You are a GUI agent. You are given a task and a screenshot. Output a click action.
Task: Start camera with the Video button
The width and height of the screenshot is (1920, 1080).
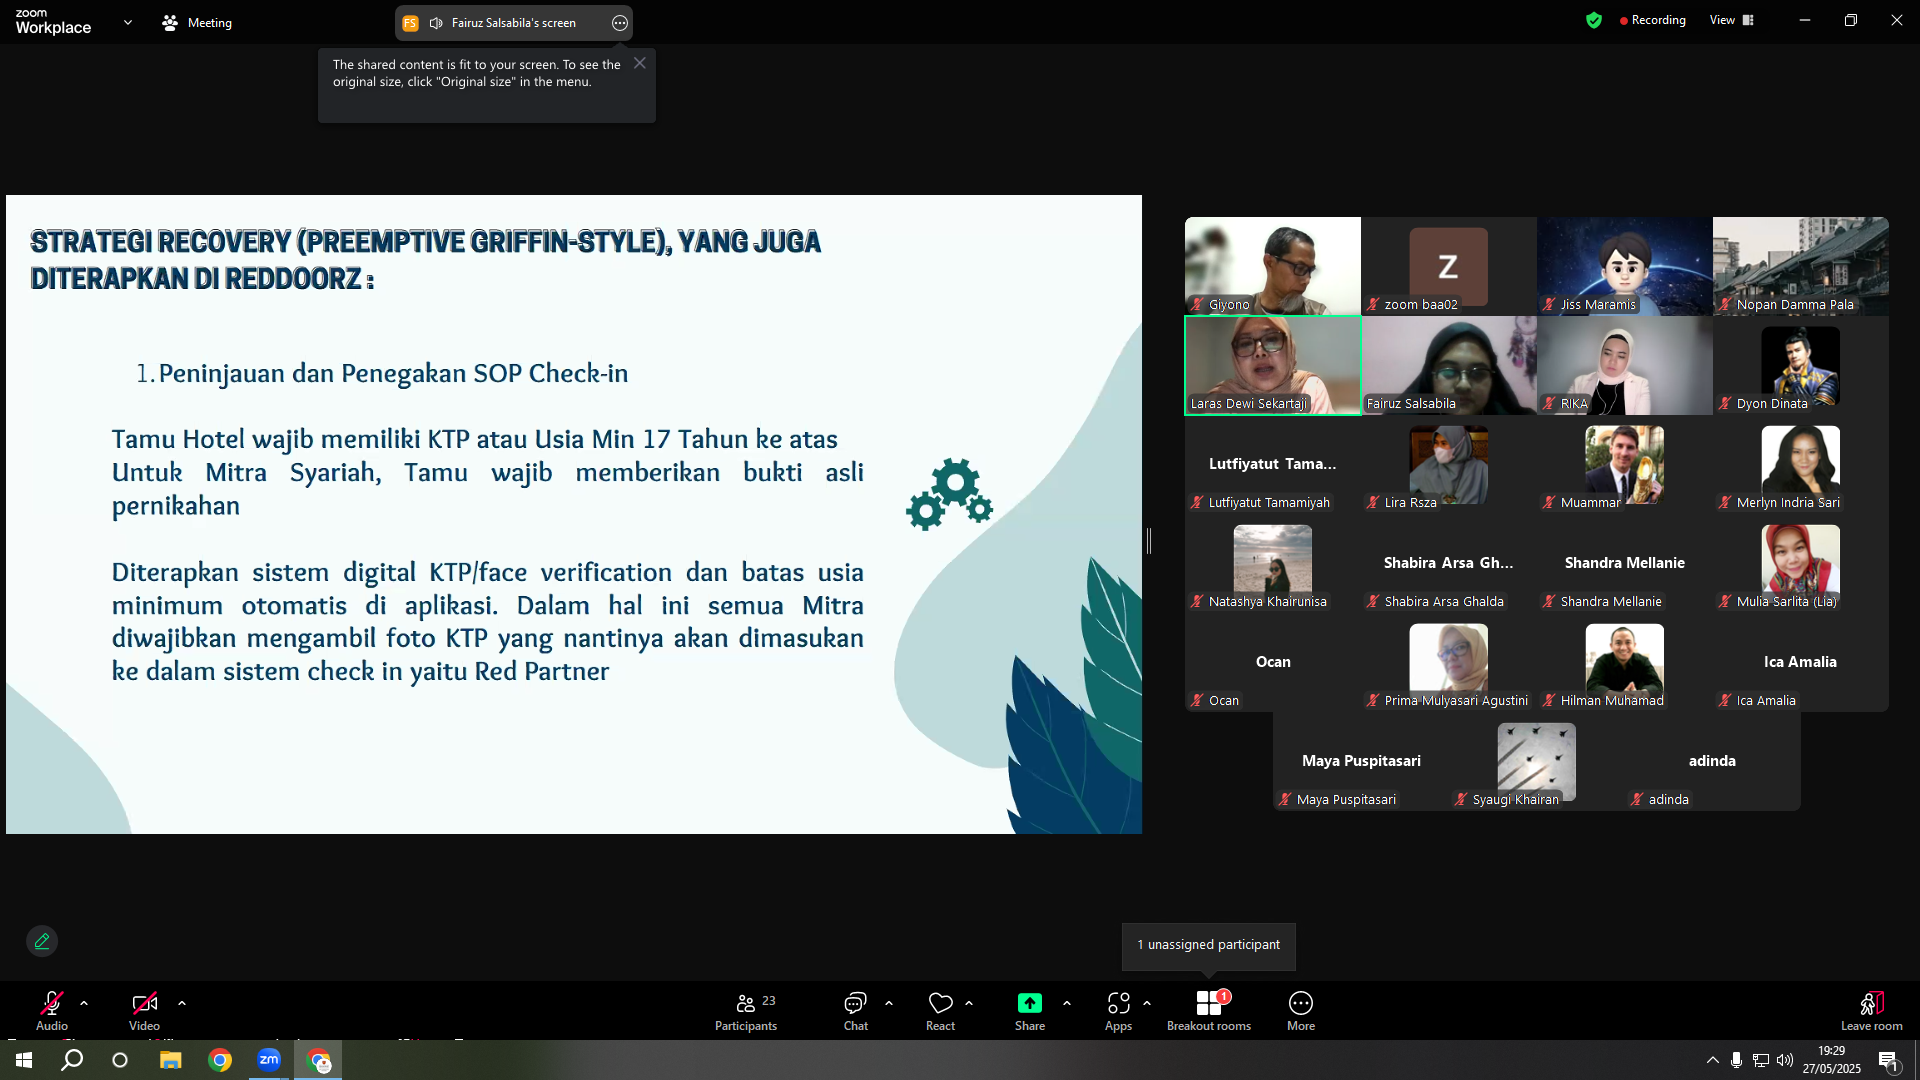(x=144, y=1010)
